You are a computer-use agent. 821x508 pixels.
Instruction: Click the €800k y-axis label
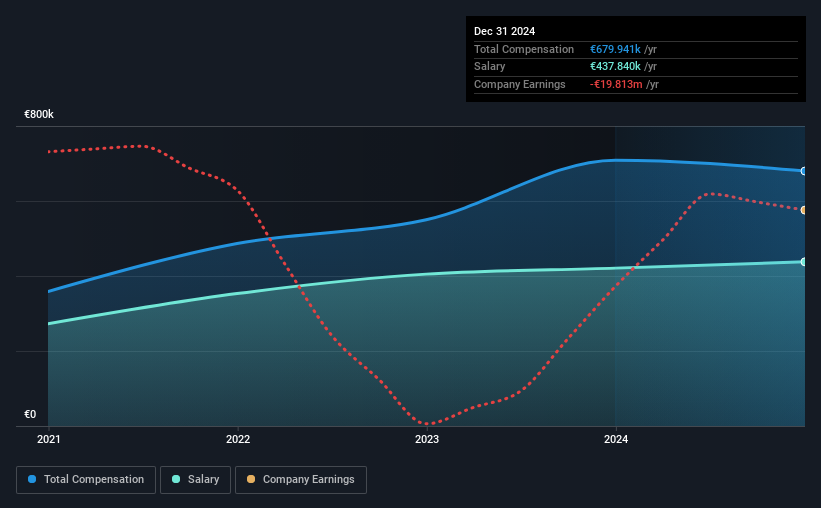tap(39, 114)
